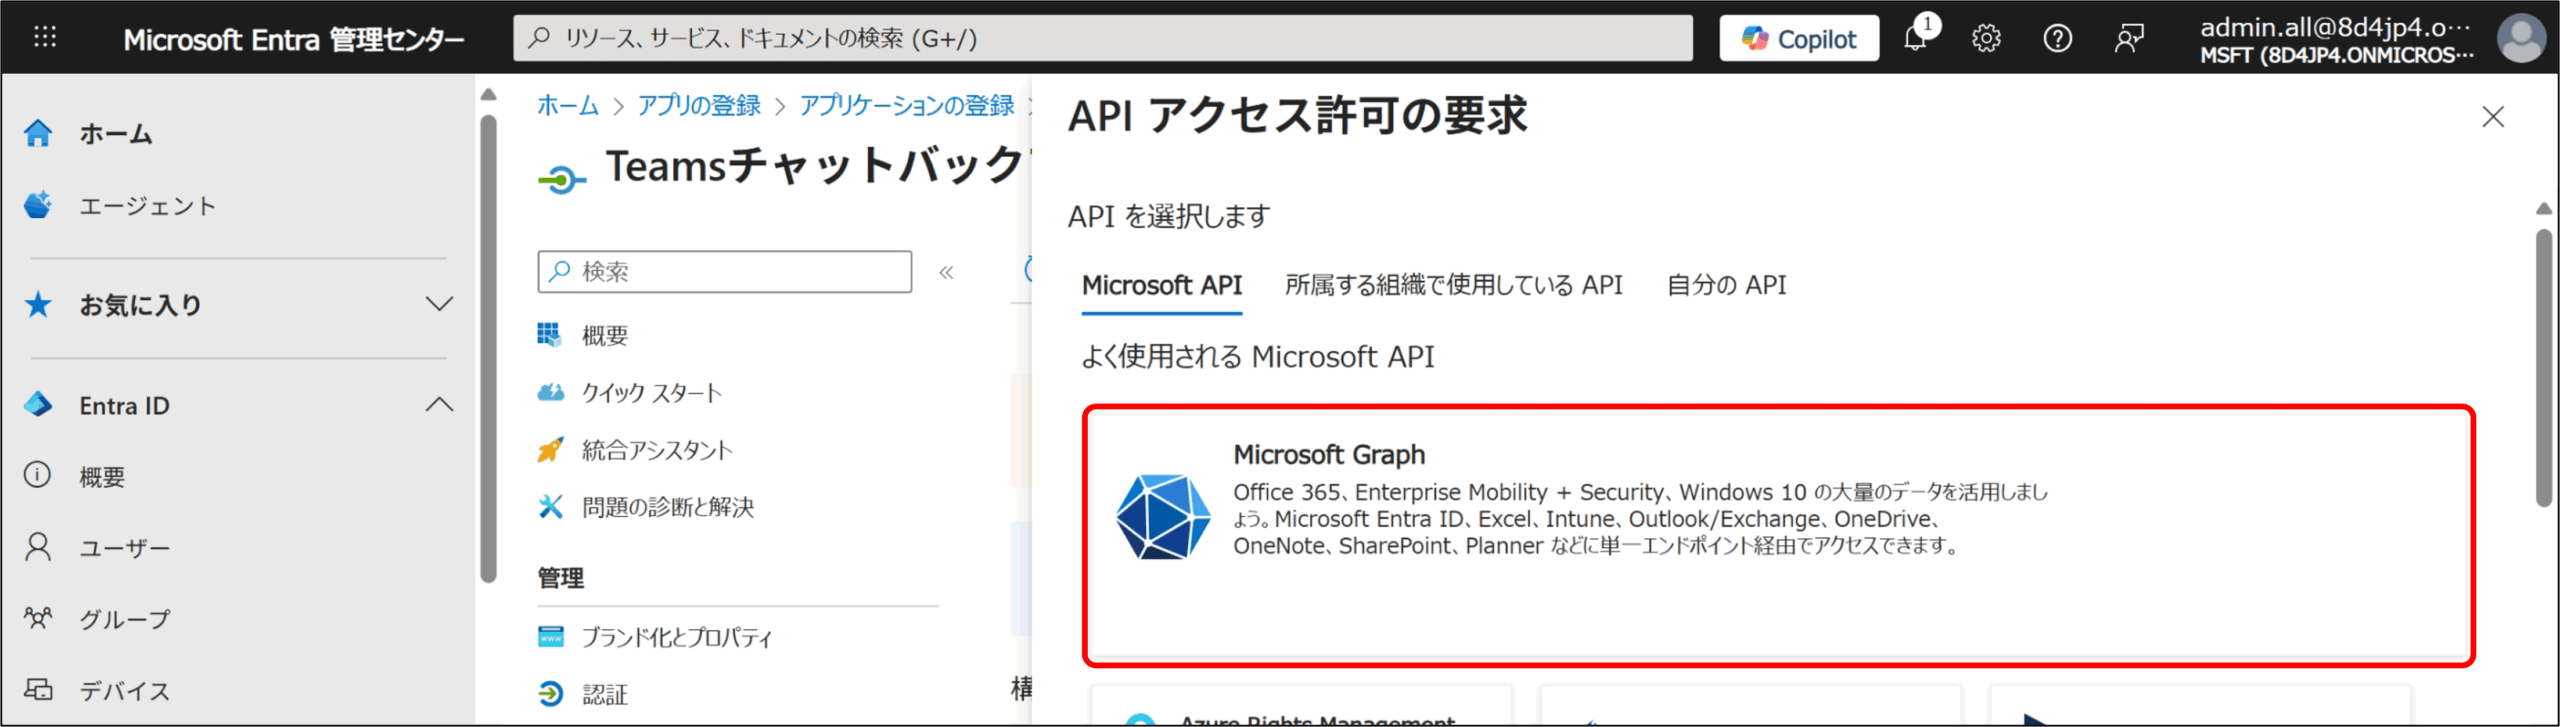Screen dimensions: 2560x727
Task: Click the アプリの登録 breadcrumb link
Action: point(699,106)
